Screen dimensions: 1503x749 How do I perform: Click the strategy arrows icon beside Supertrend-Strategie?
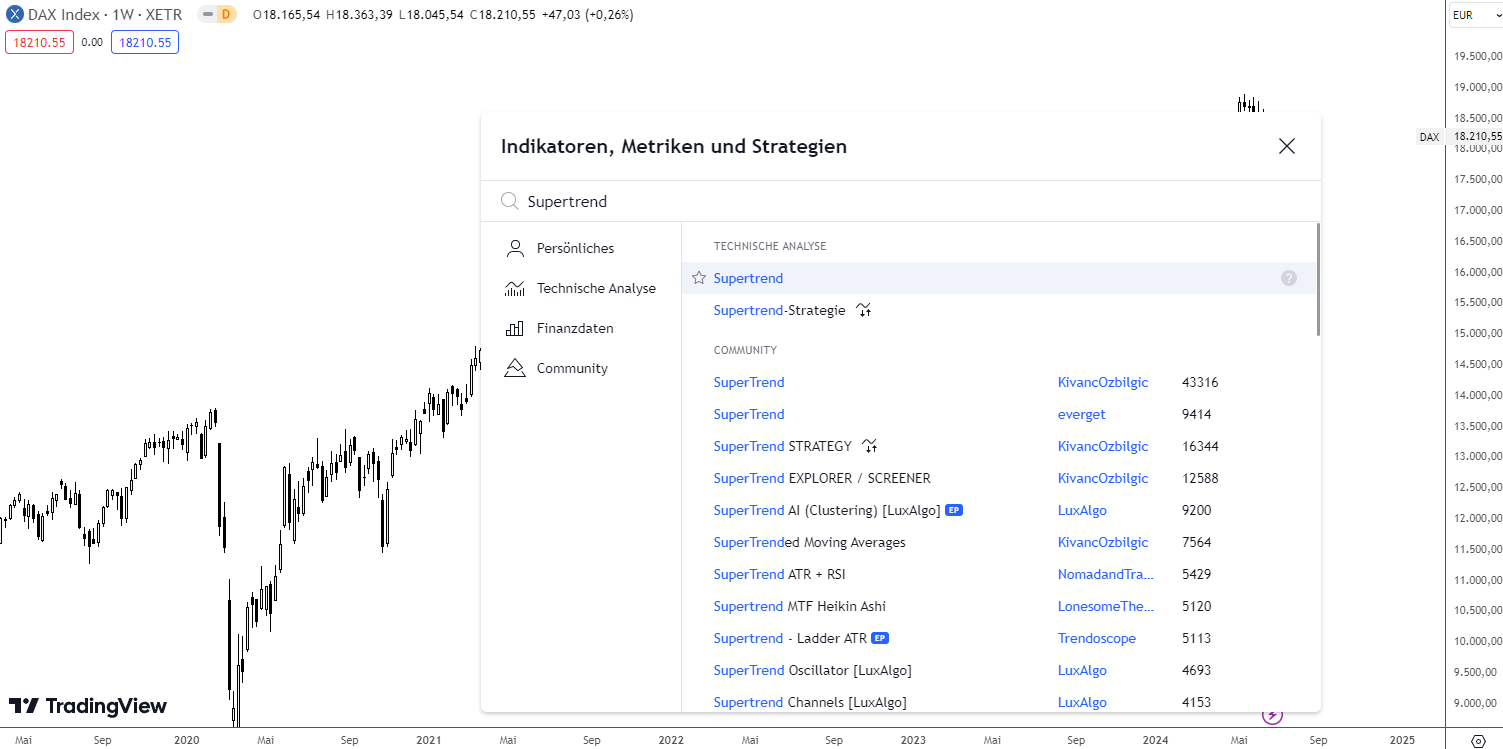click(x=864, y=310)
